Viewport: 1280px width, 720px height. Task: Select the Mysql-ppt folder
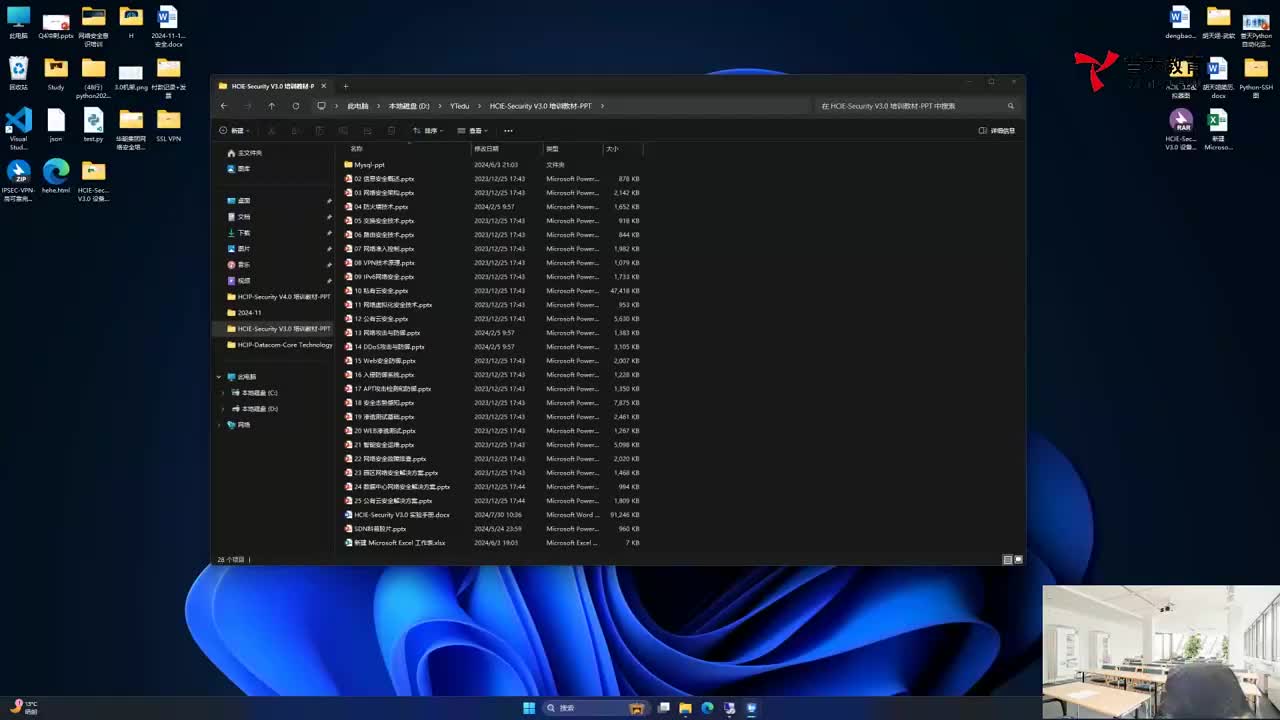point(364,165)
